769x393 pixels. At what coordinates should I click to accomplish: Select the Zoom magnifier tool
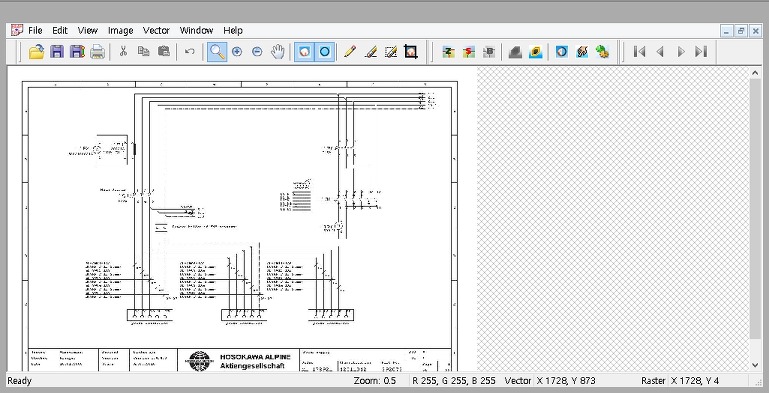217,52
